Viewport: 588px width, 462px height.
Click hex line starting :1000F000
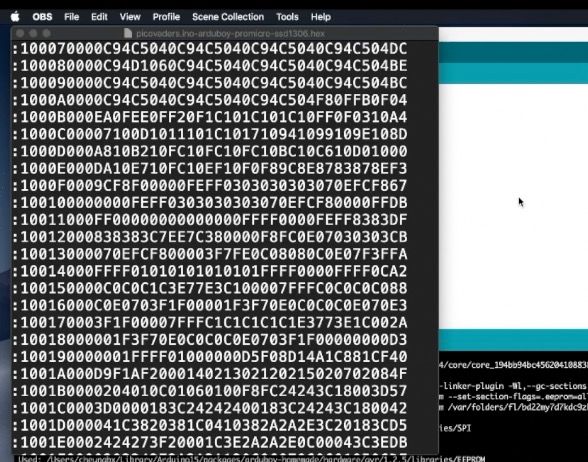[x=210, y=186]
